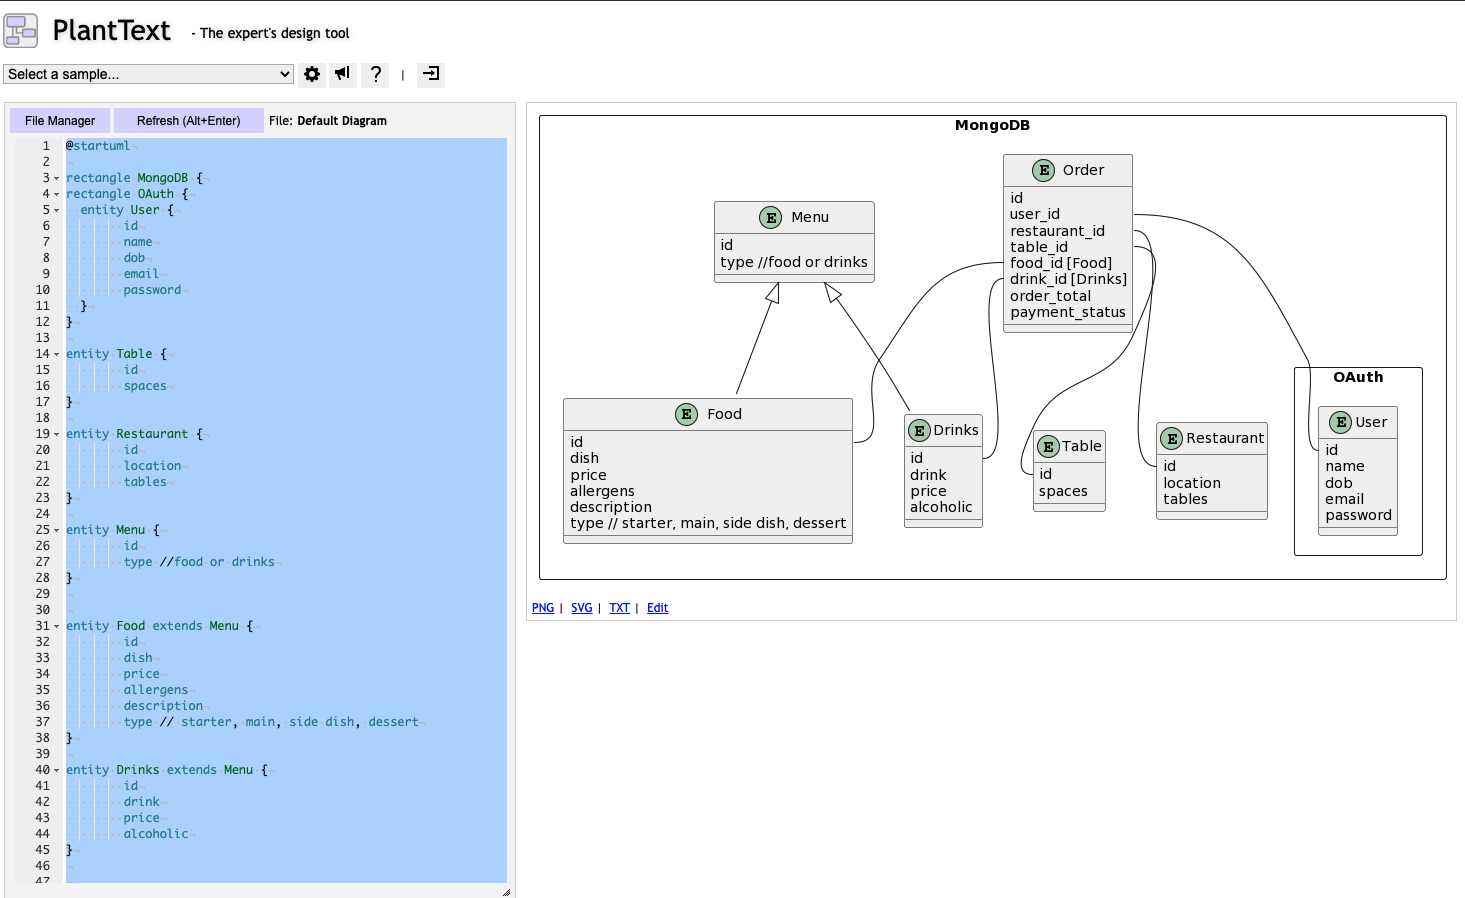The height and width of the screenshot is (898, 1465).
Task: Open the SVG diagram link
Action: [x=582, y=608]
